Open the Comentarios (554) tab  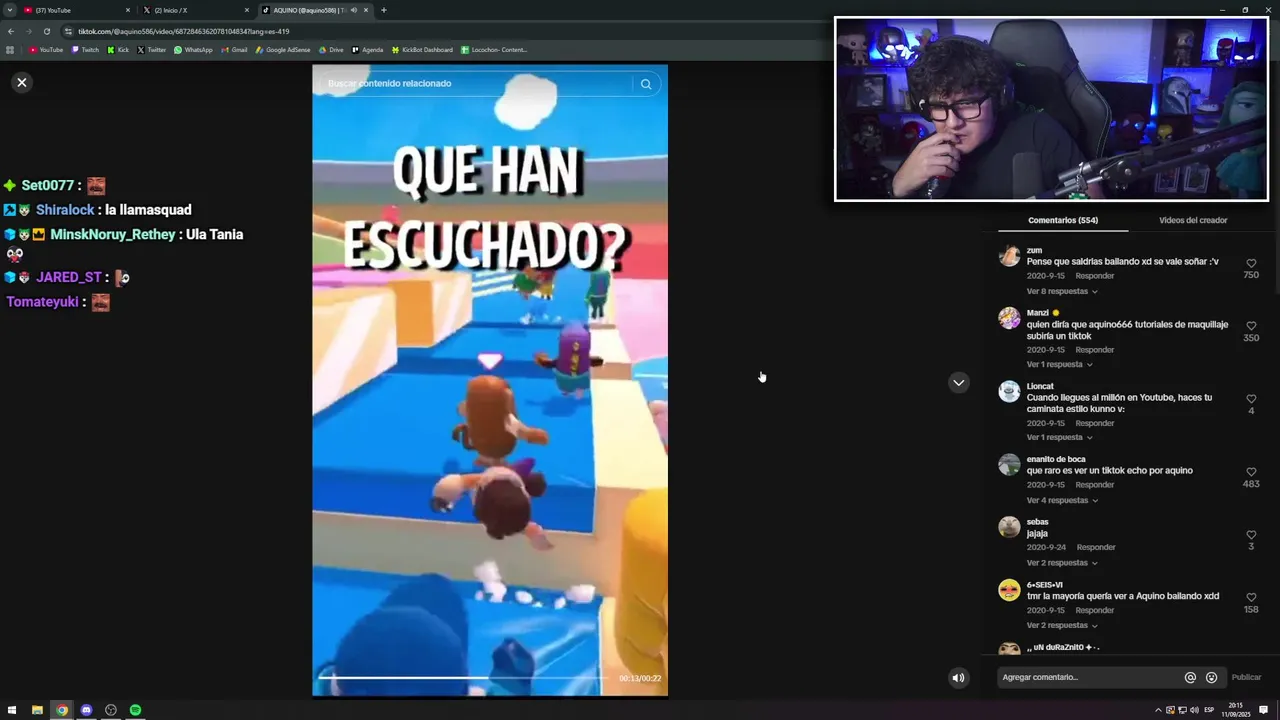pos(1062,220)
